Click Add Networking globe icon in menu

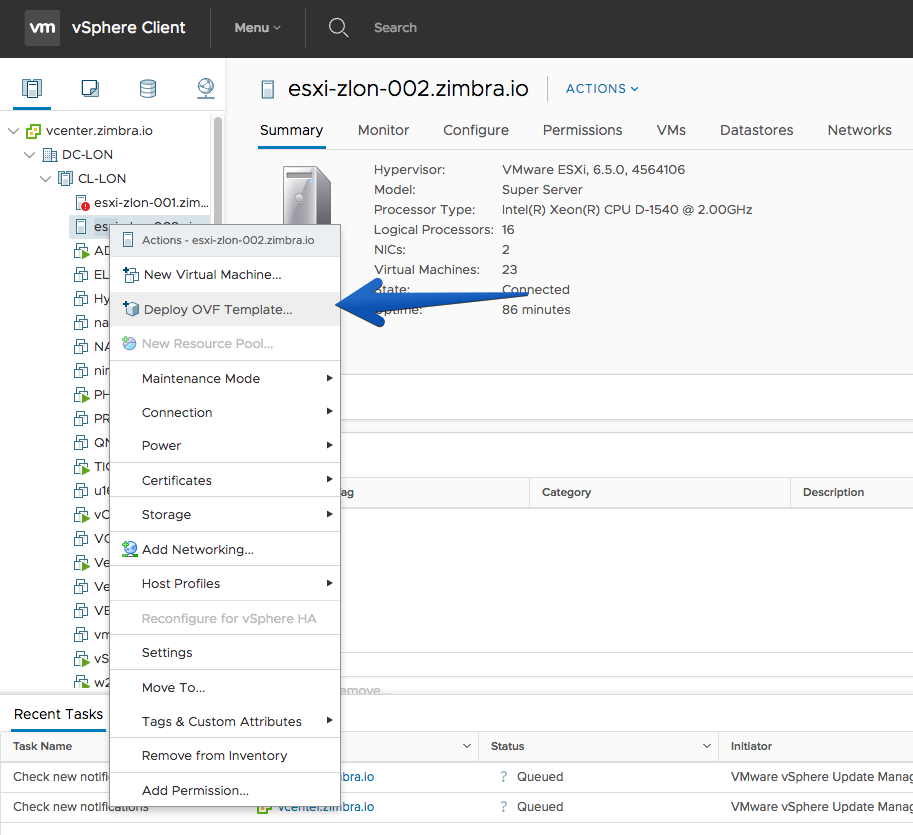click(x=129, y=549)
